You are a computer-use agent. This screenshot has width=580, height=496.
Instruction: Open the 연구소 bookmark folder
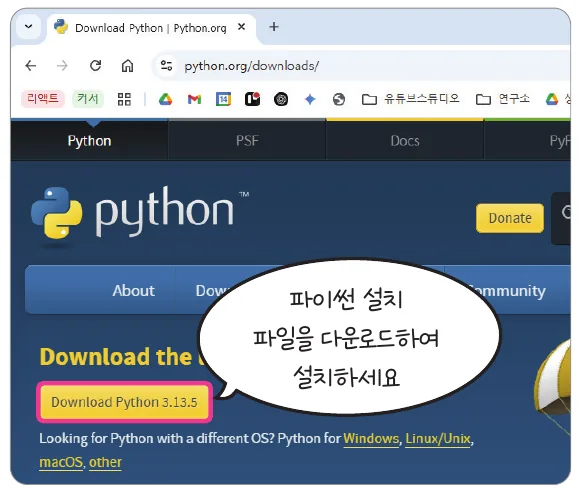[x=503, y=99]
